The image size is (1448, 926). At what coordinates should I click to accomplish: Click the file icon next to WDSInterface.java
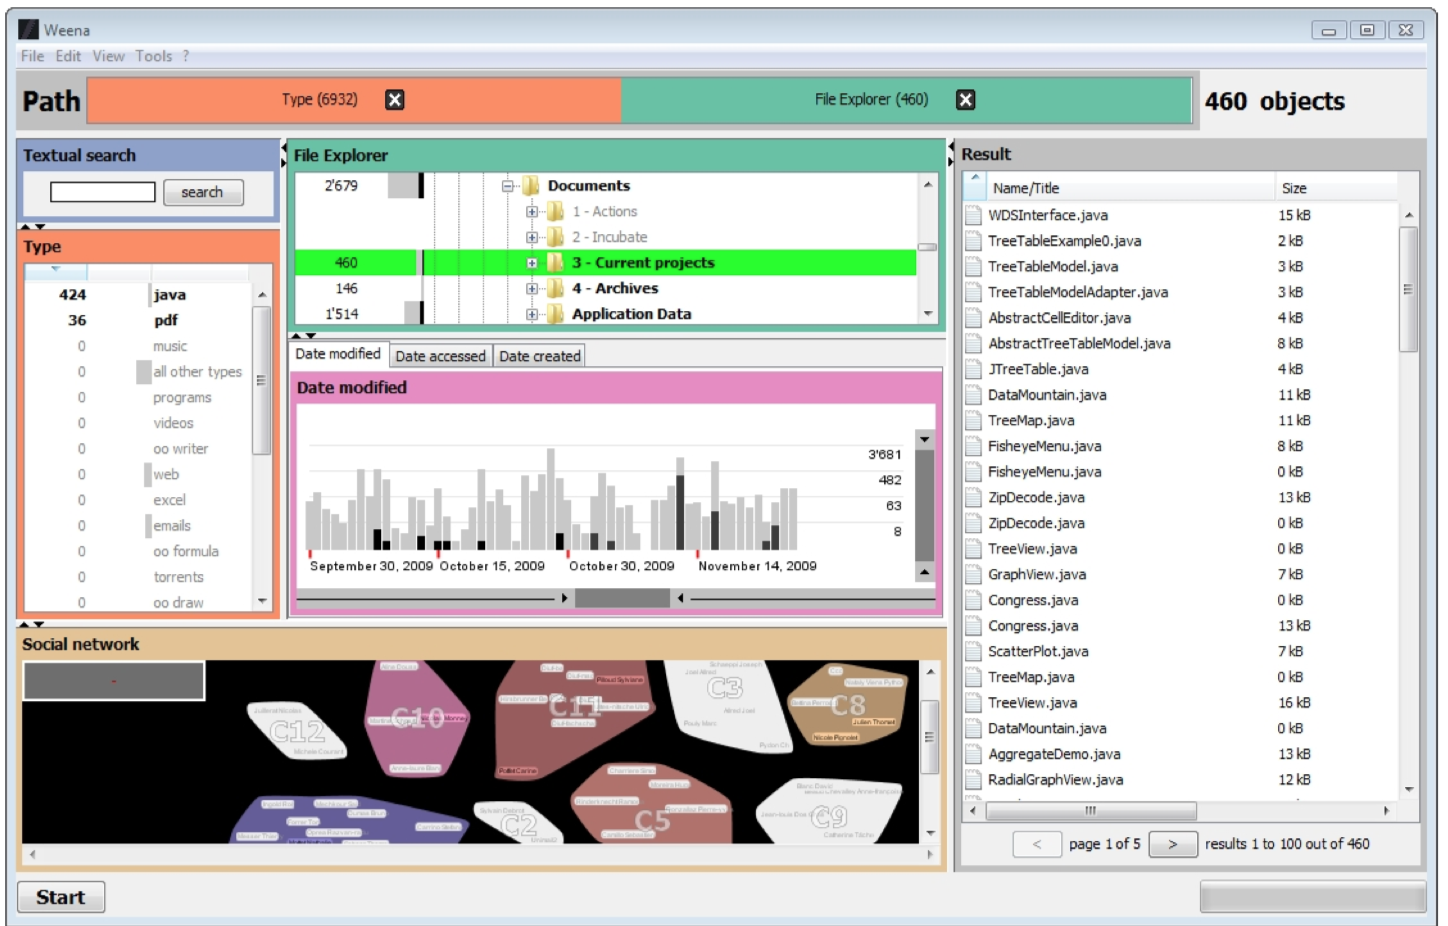(973, 215)
